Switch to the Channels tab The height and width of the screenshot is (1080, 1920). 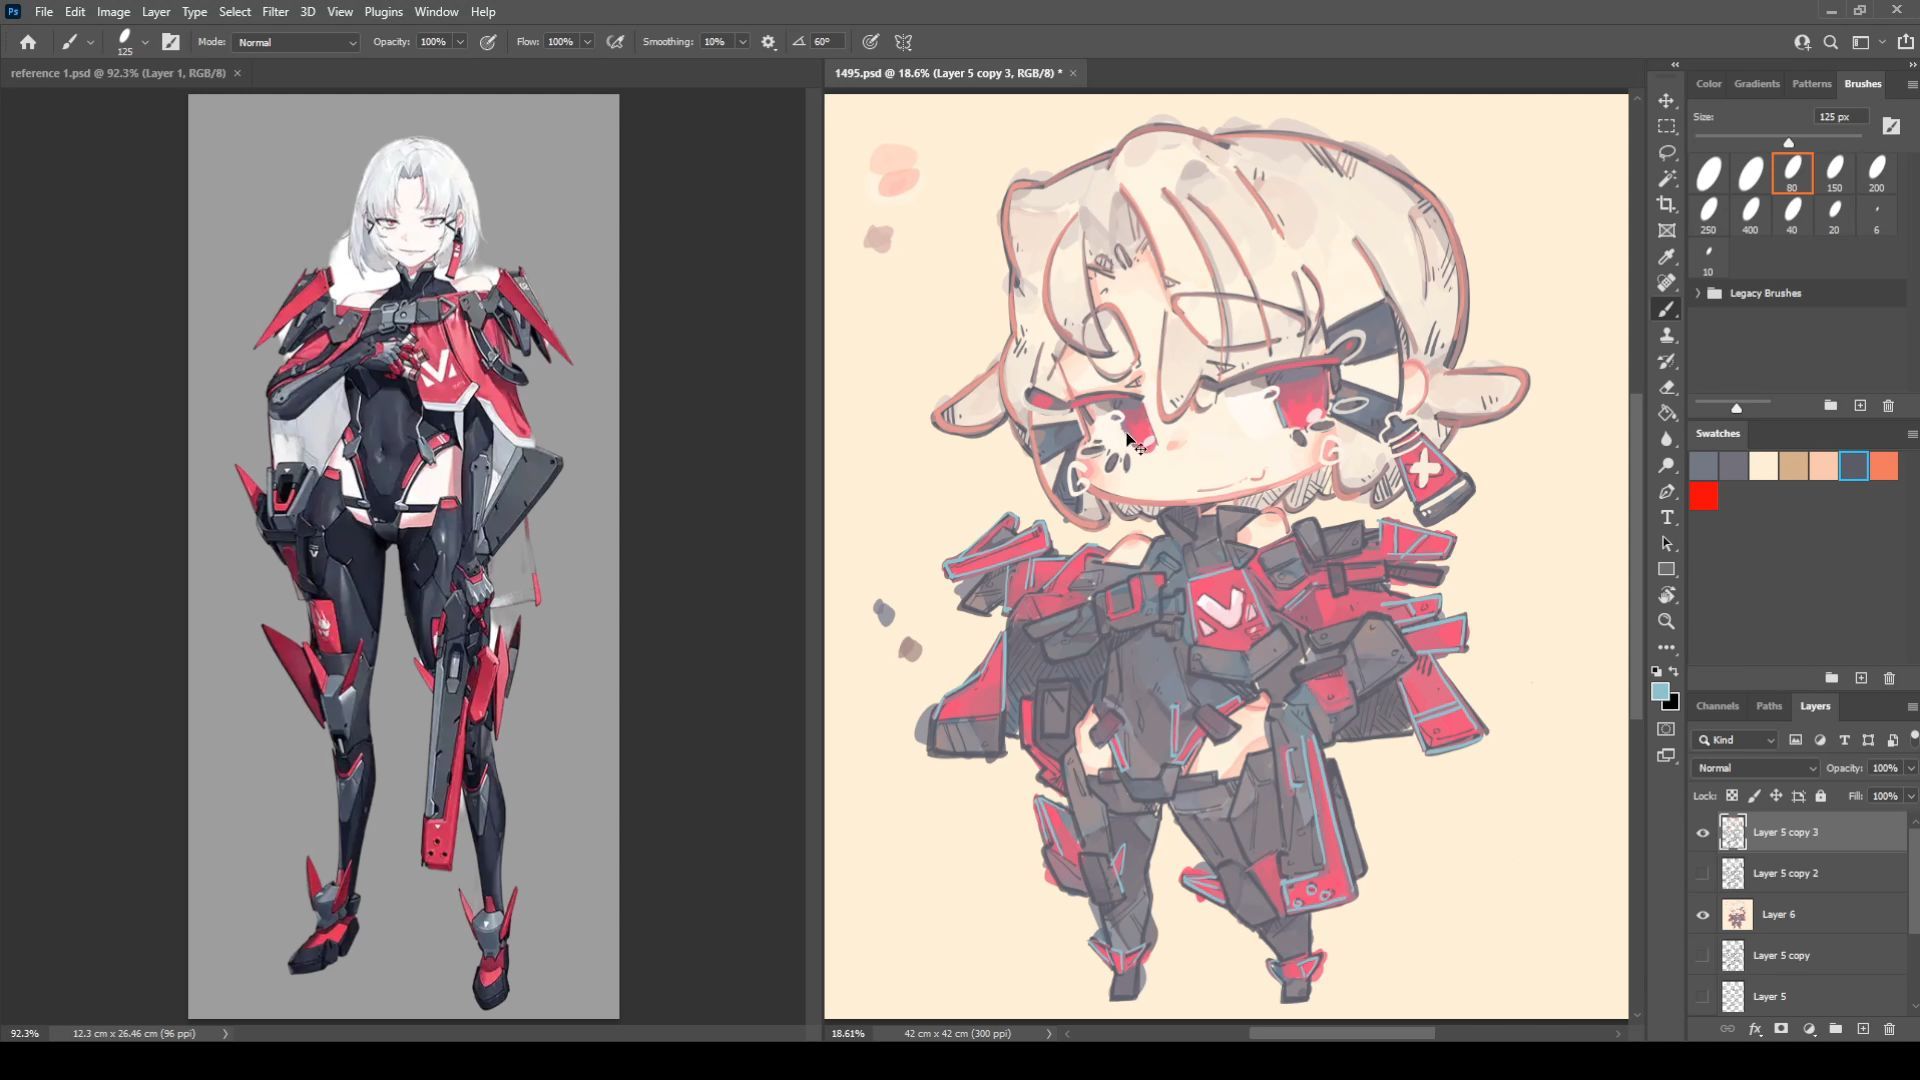pos(1717,706)
